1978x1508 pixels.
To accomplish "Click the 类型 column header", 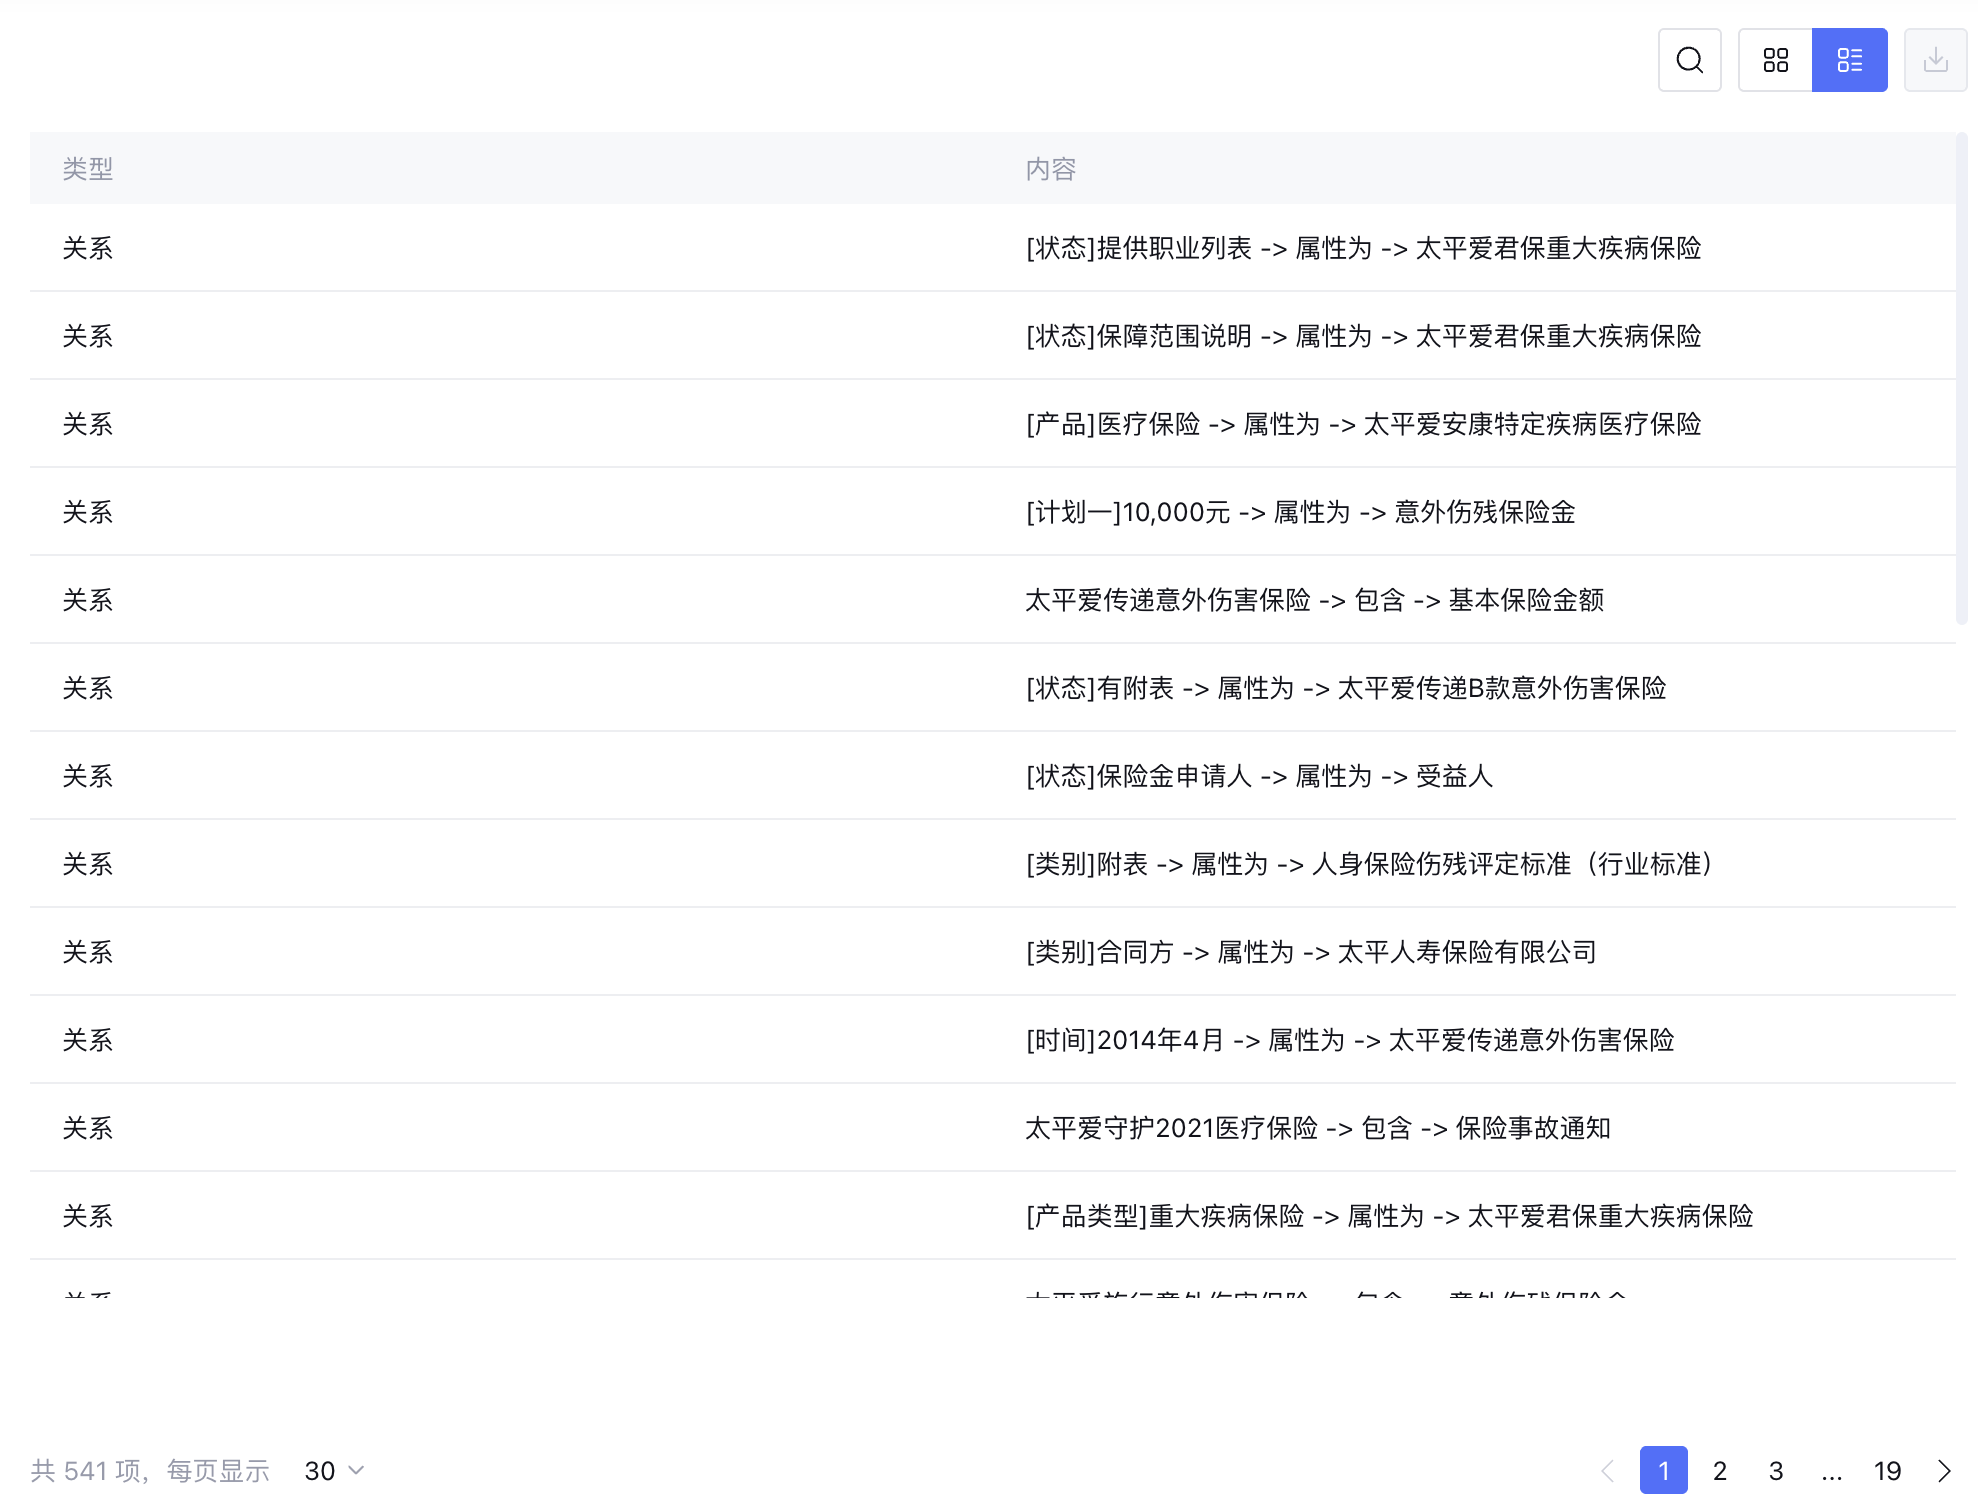I will point(88,168).
